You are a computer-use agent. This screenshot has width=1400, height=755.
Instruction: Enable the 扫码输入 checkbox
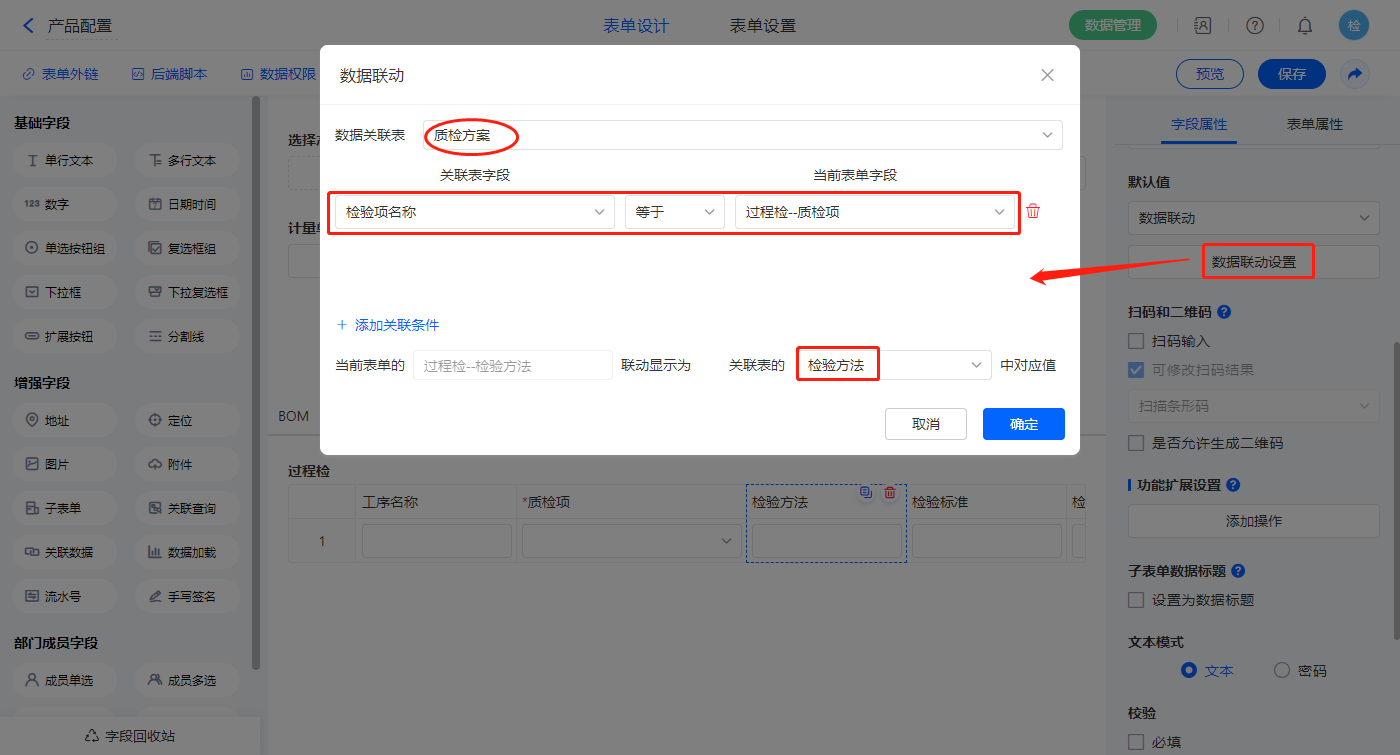pyautogui.click(x=1136, y=341)
